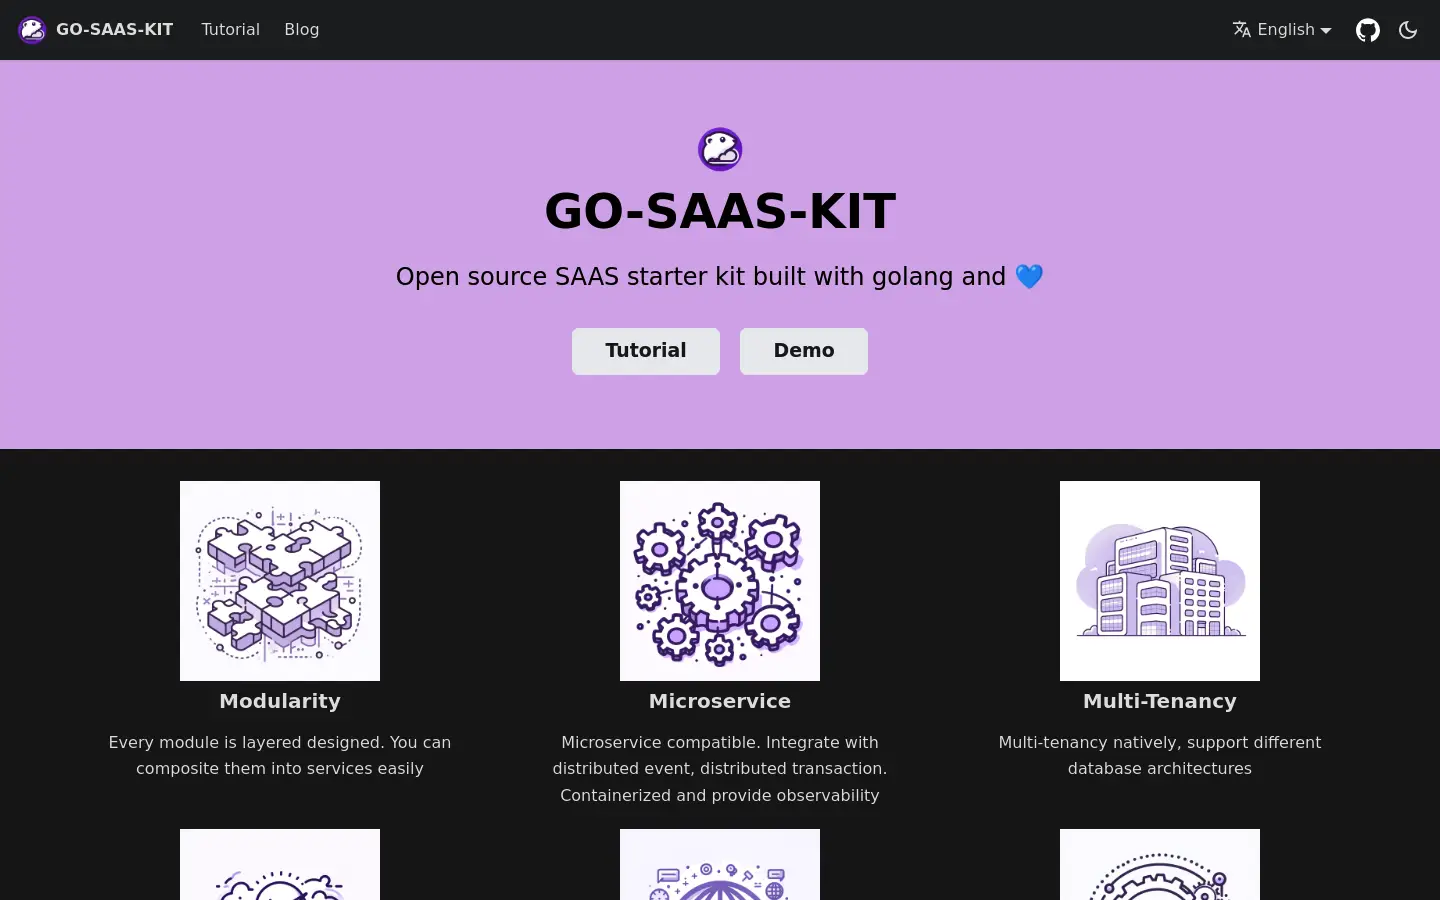The height and width of the screenshot is (900, 1440).
Task: Click the Multi-Tenancy buildings image
Action: click(1160, 581)
